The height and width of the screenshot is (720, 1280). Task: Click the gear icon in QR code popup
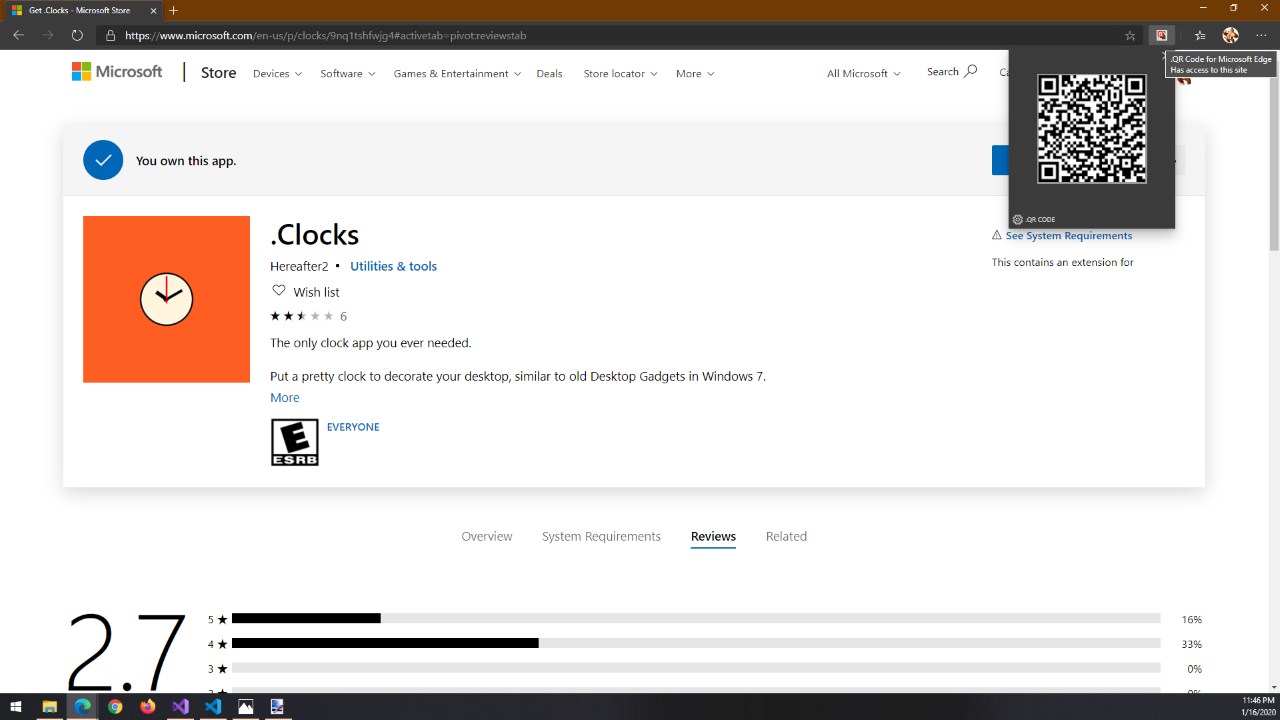(1017, 219)
